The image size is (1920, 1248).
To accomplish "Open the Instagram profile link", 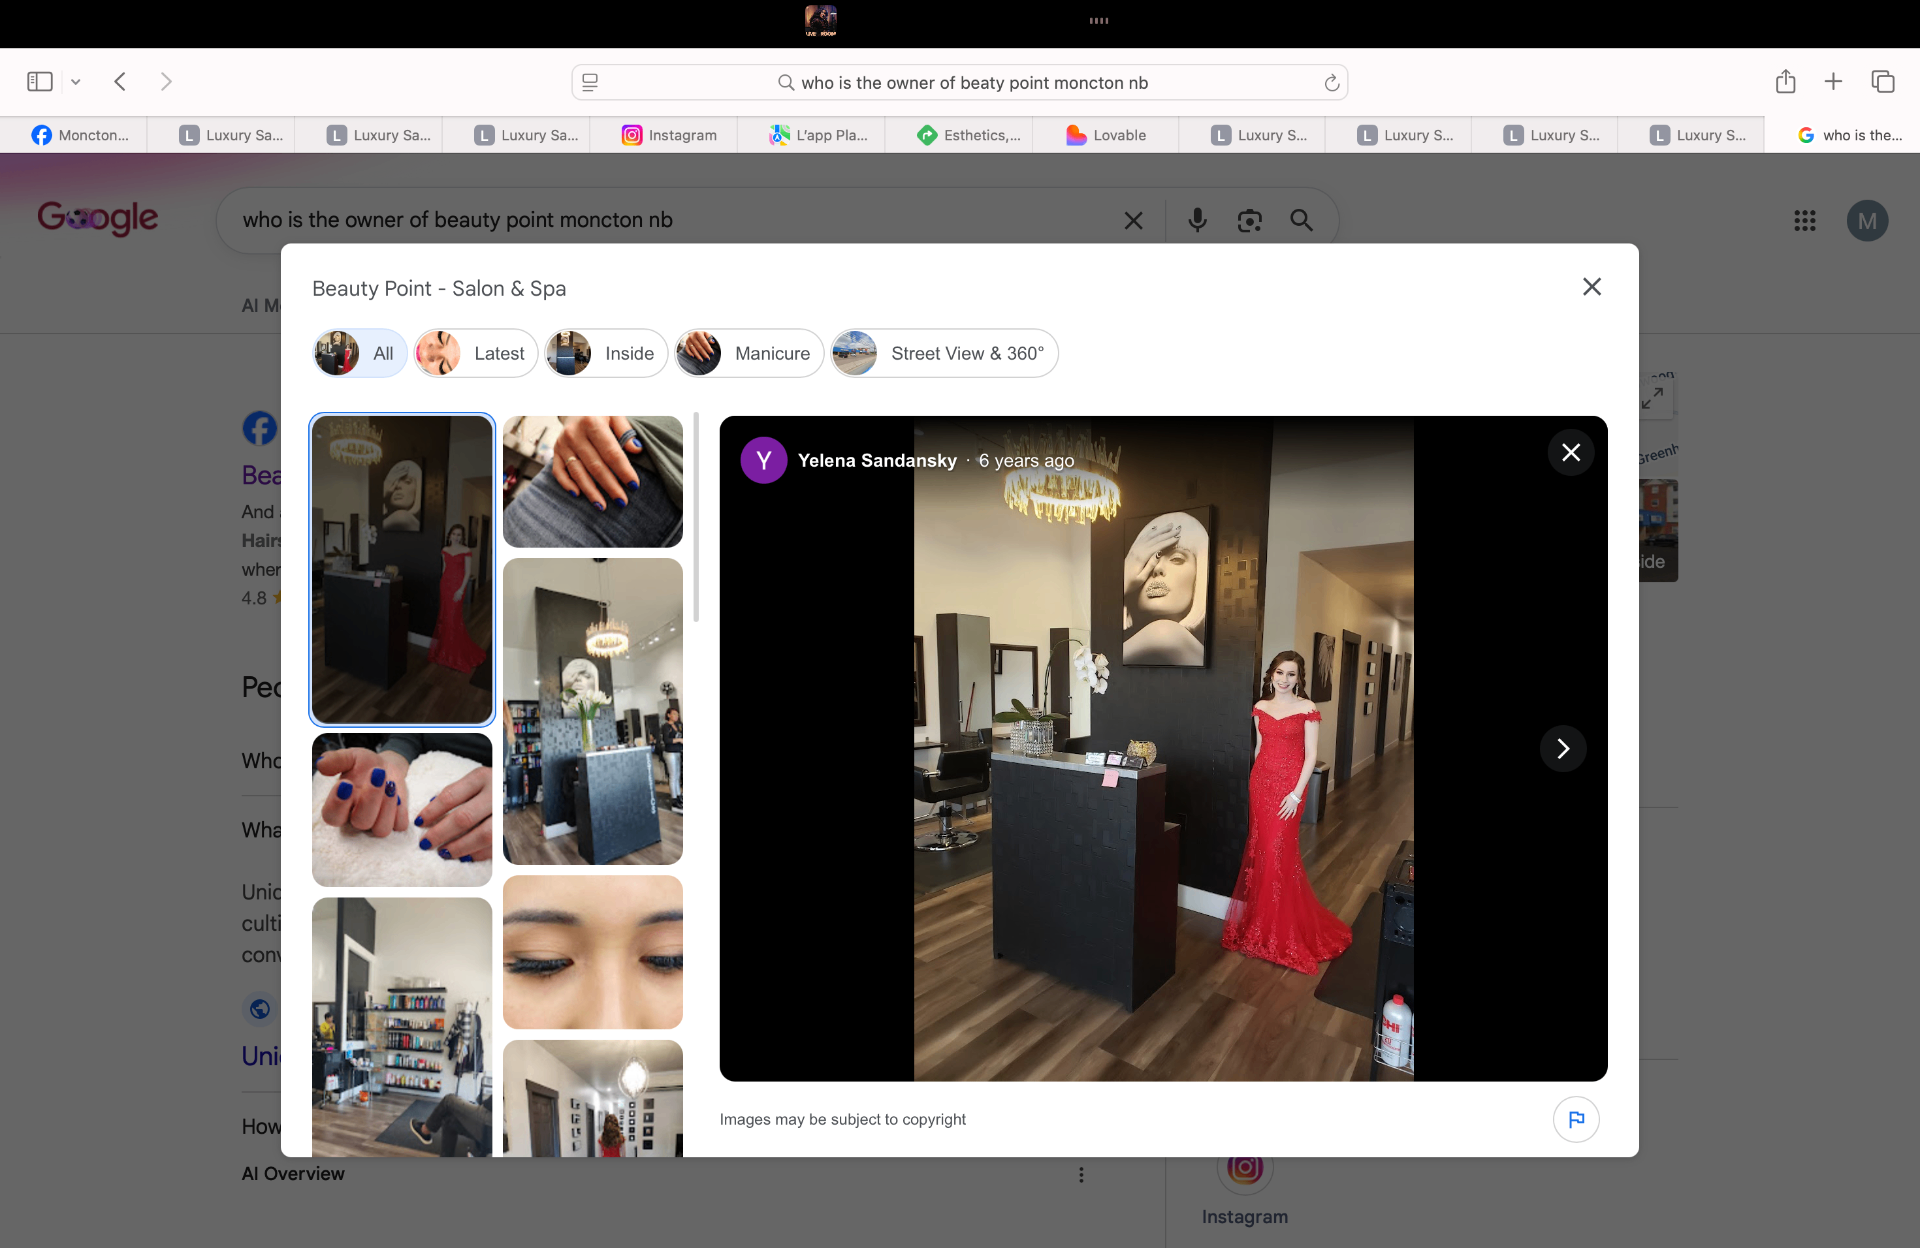I will tap(1245, 1217).
